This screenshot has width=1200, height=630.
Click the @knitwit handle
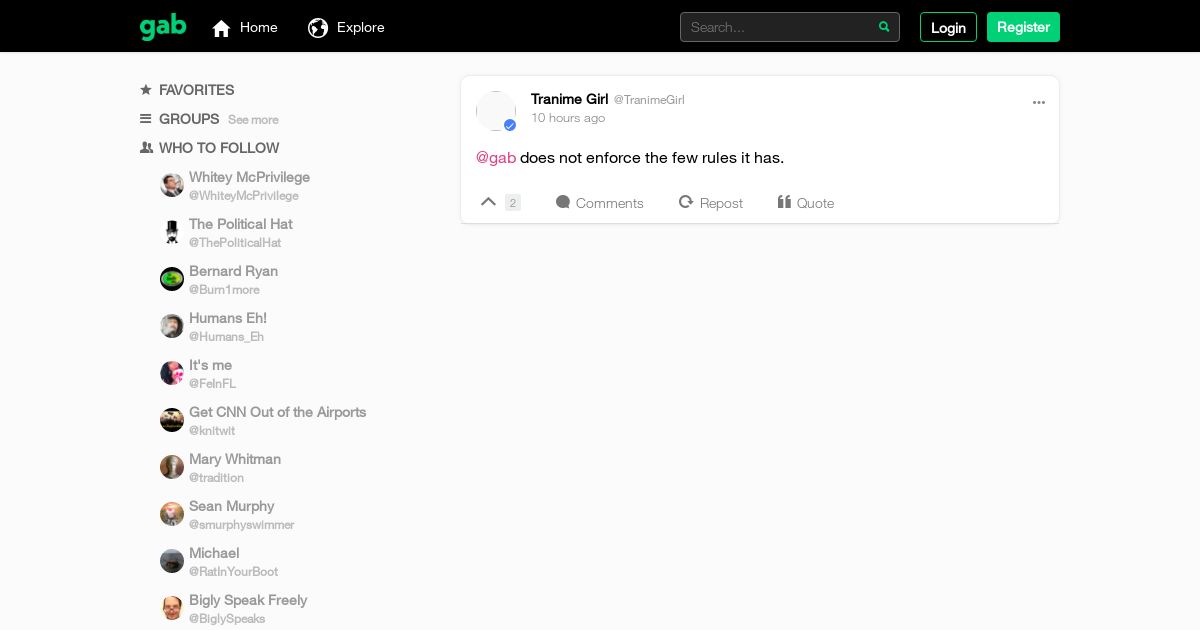point(212,431)
